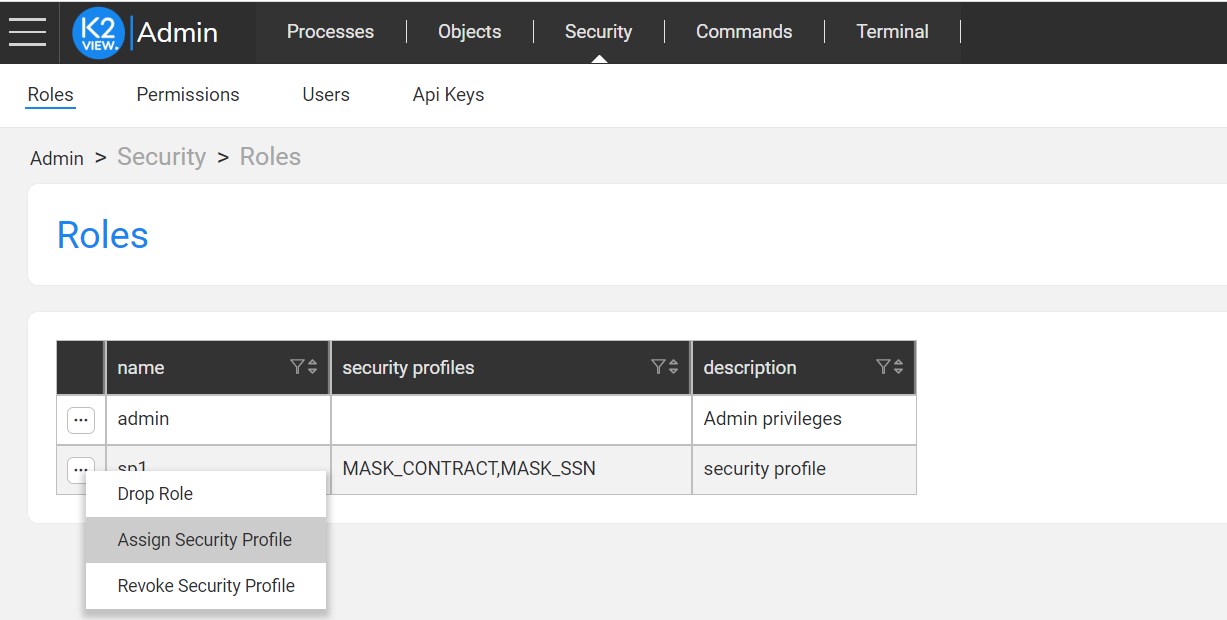Click the K2View logo
The image size is (1227, 620).
(98, 32)
